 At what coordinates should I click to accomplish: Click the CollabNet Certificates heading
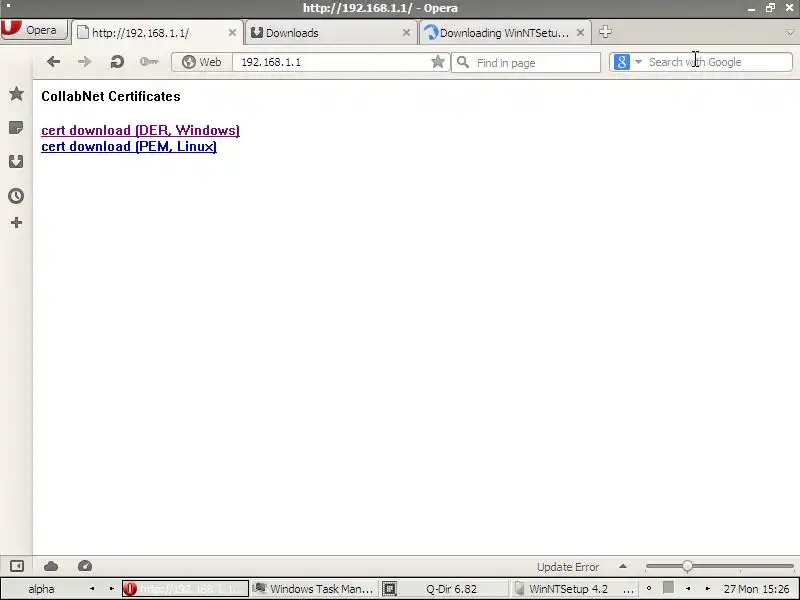111,96
